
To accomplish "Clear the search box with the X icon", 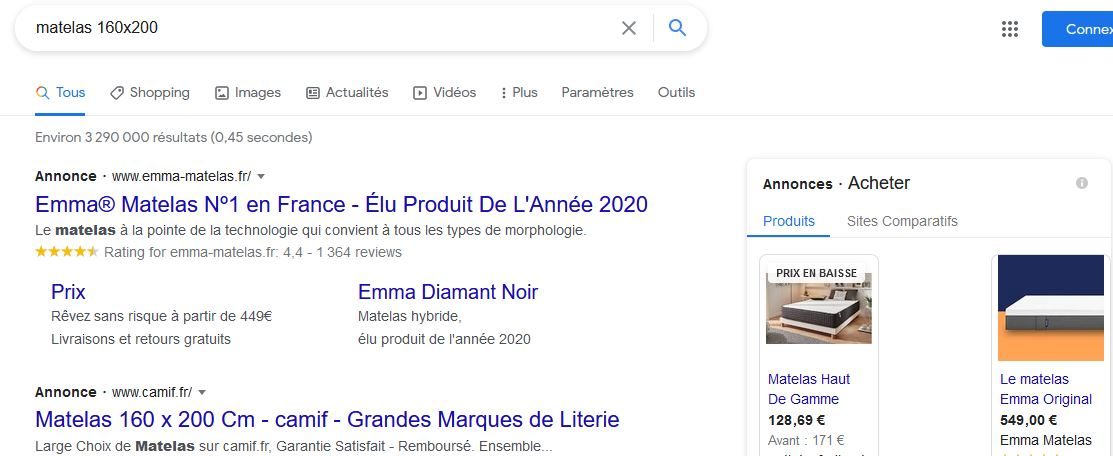I will [x=629, y=28].
